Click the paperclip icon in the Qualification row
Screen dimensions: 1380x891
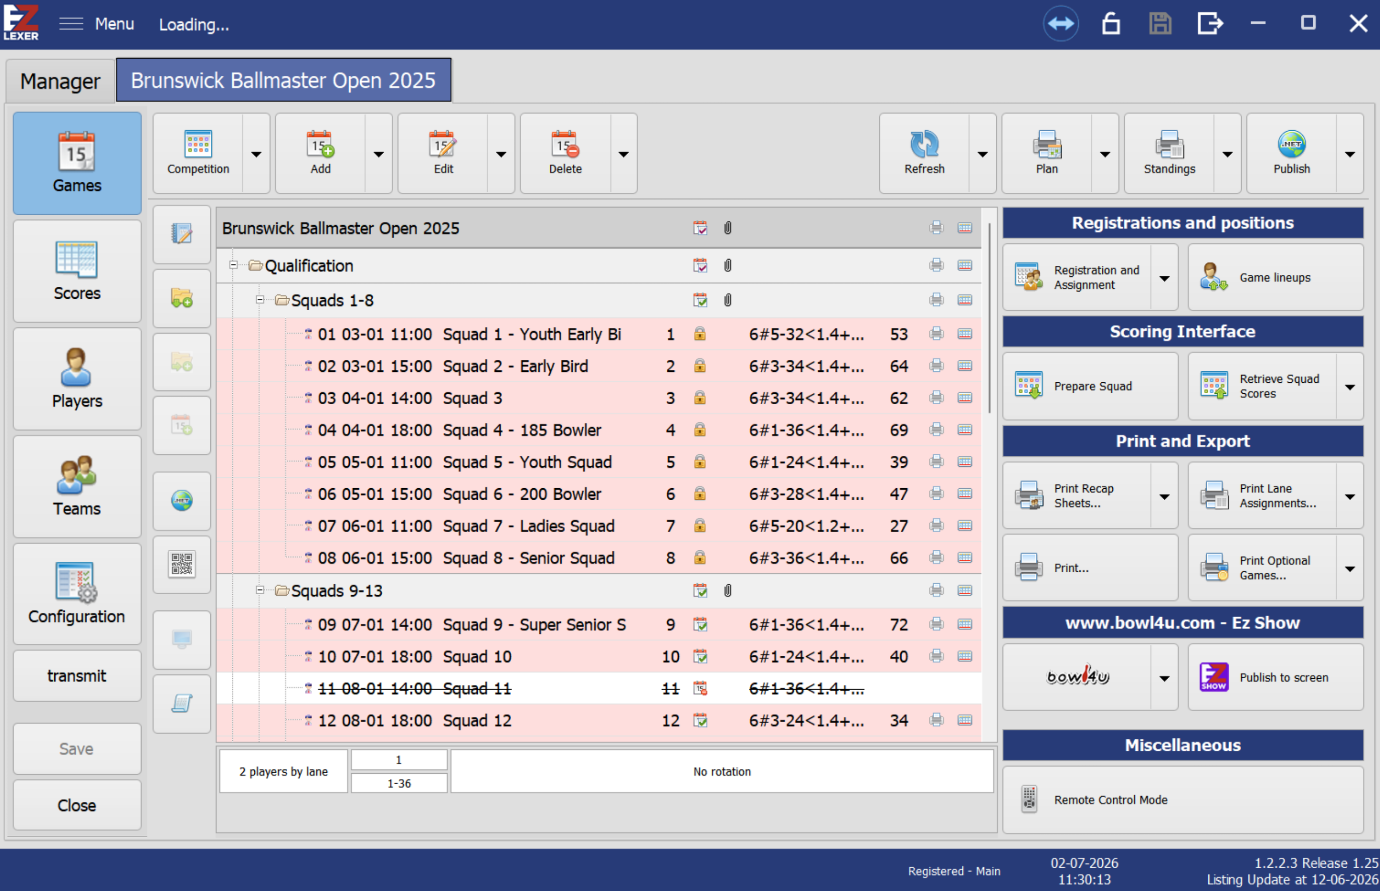[x=728, y=265]
